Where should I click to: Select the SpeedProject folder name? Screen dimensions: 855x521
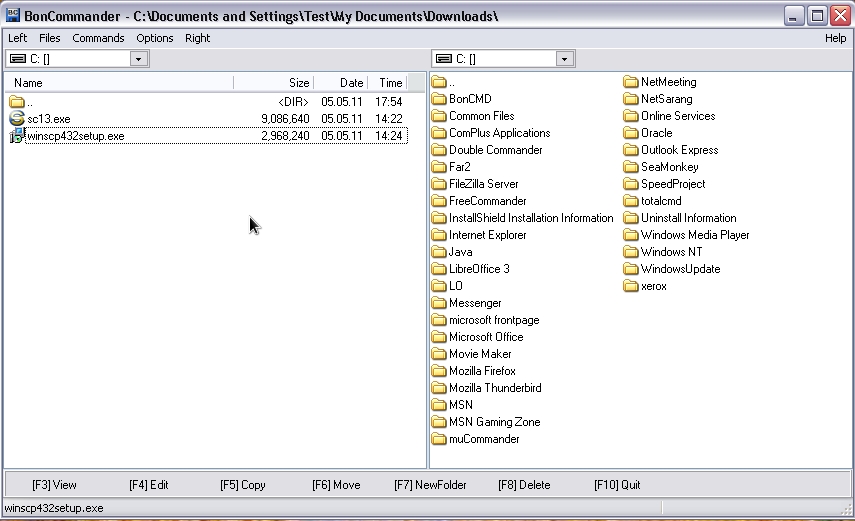tap(673, 184)
